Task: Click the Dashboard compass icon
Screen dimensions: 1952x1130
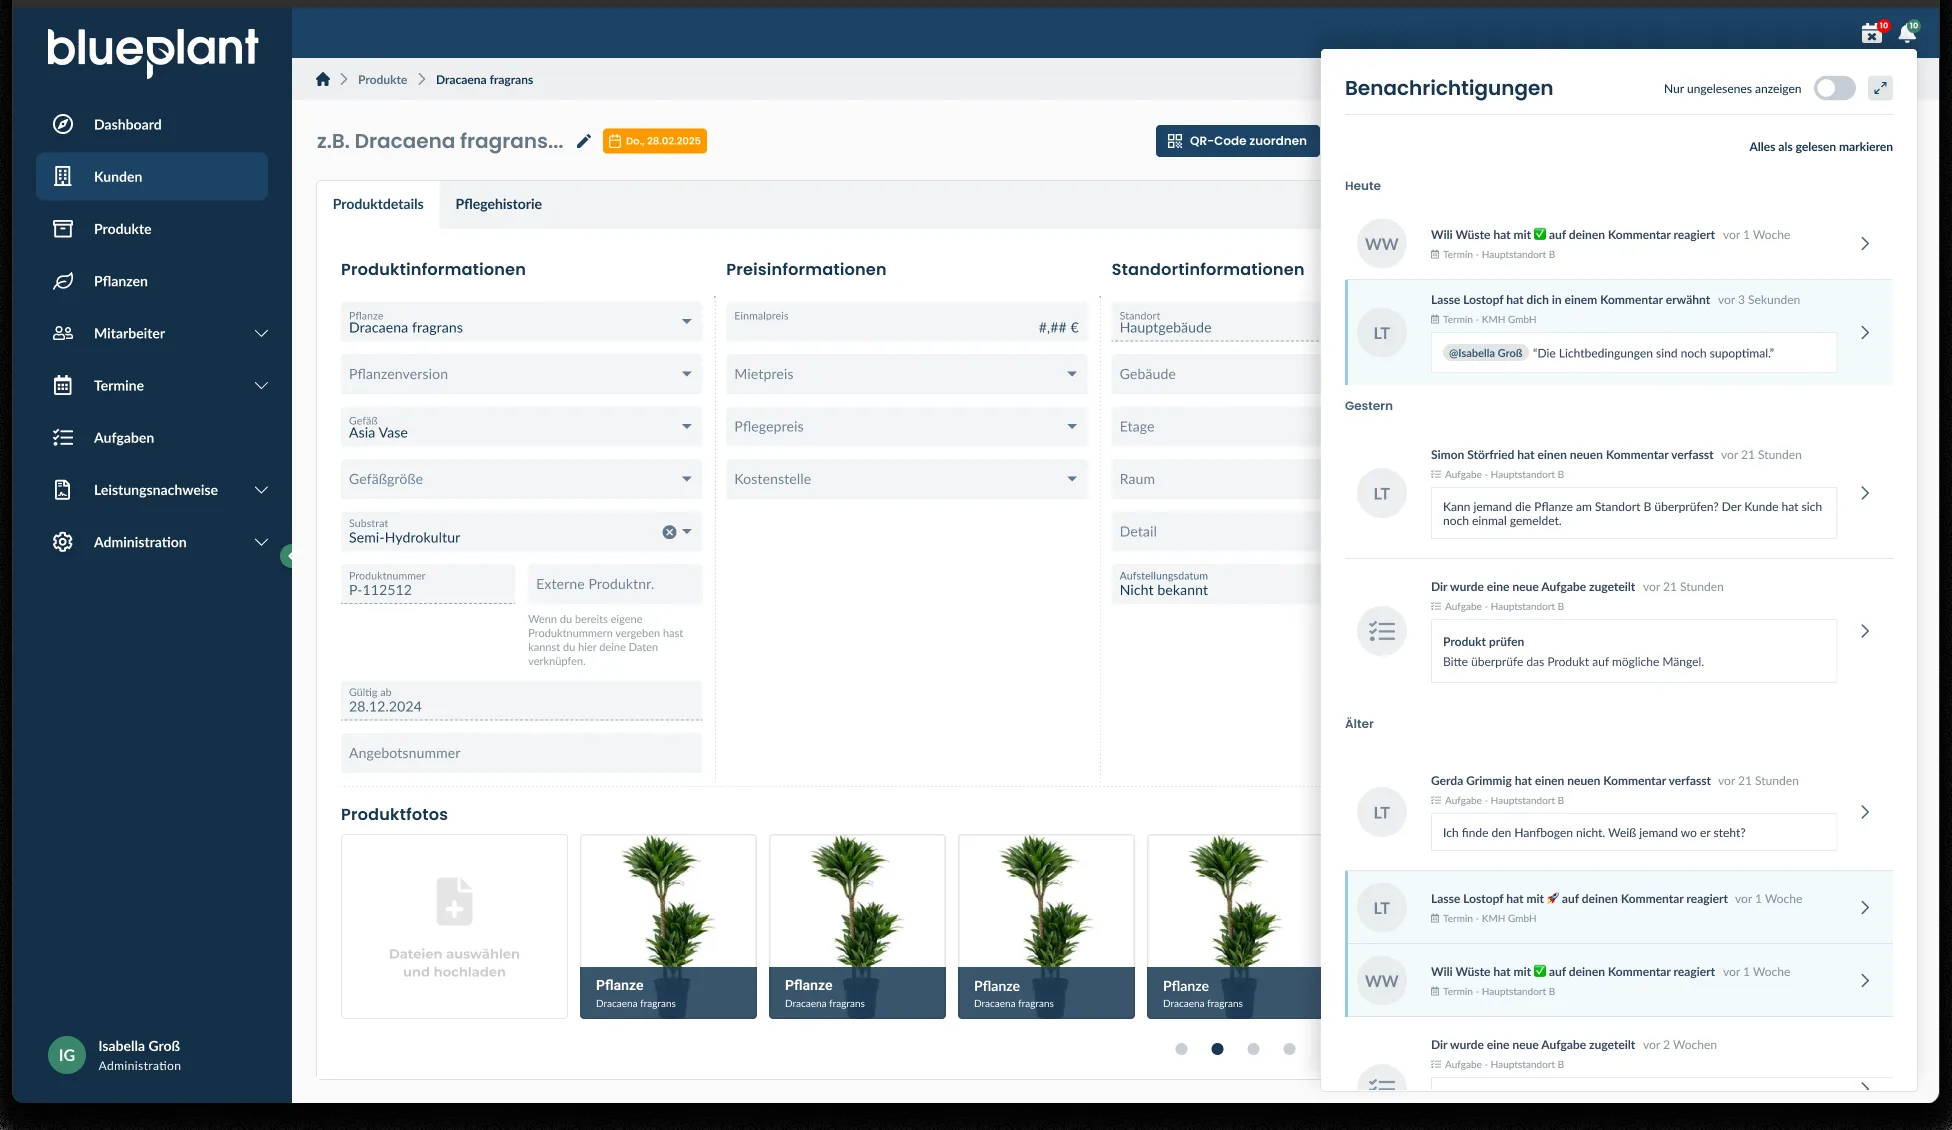Action: (63, 124)
